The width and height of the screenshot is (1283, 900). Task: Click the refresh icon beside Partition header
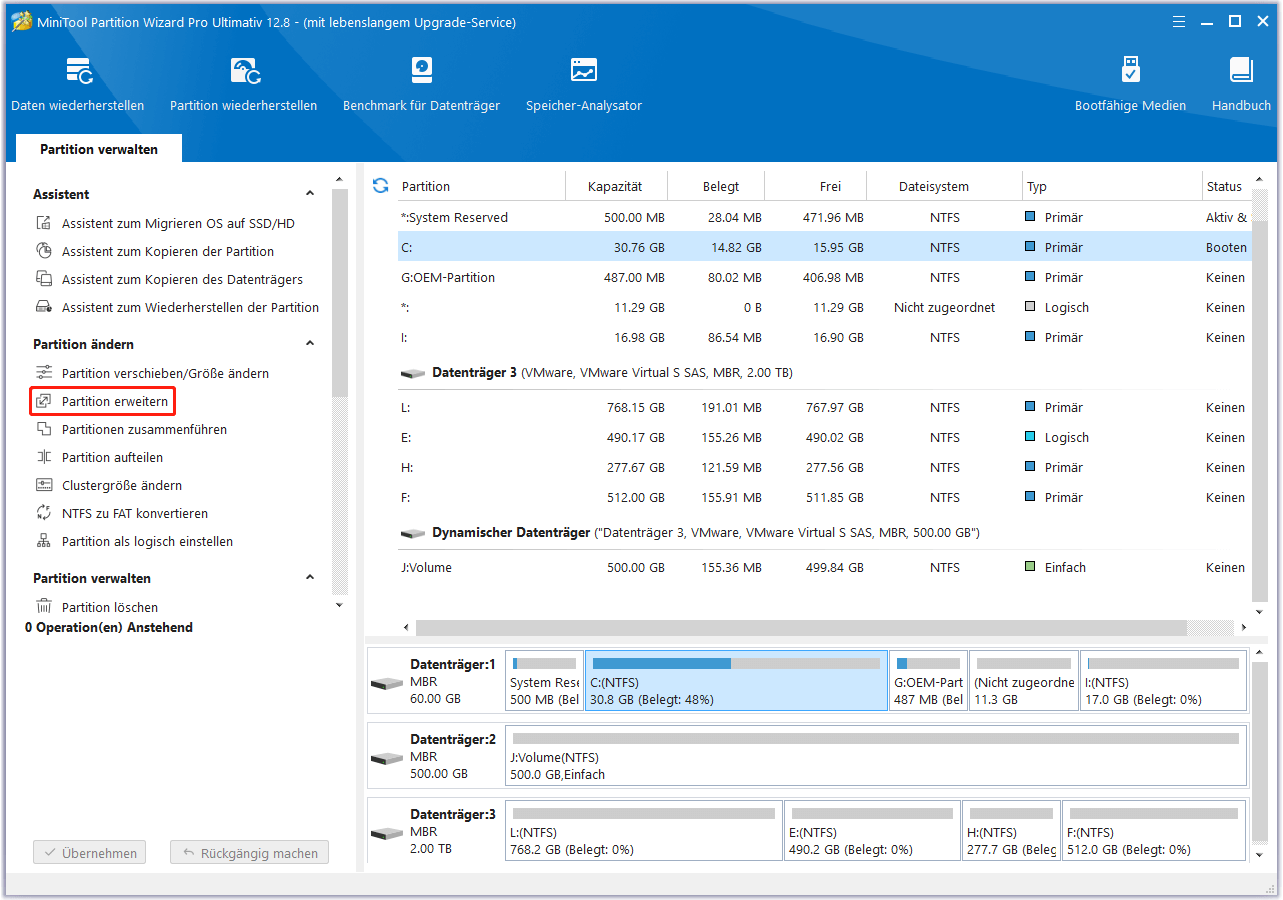[380, 186]
